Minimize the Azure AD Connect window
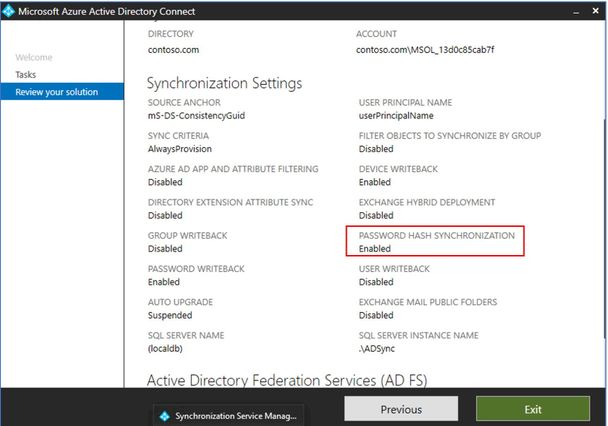Viewport: 608px width, 426px height. [x=576, y=12]
